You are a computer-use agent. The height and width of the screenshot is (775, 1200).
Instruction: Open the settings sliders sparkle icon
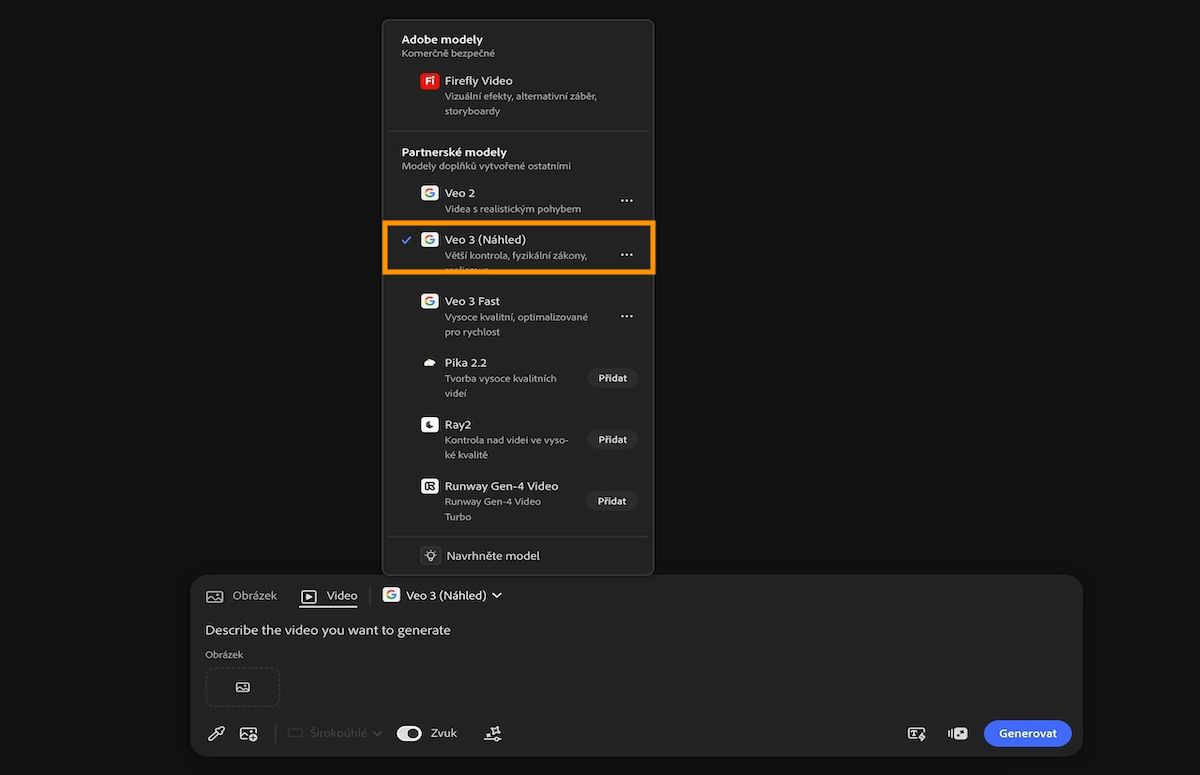point(493,734)
